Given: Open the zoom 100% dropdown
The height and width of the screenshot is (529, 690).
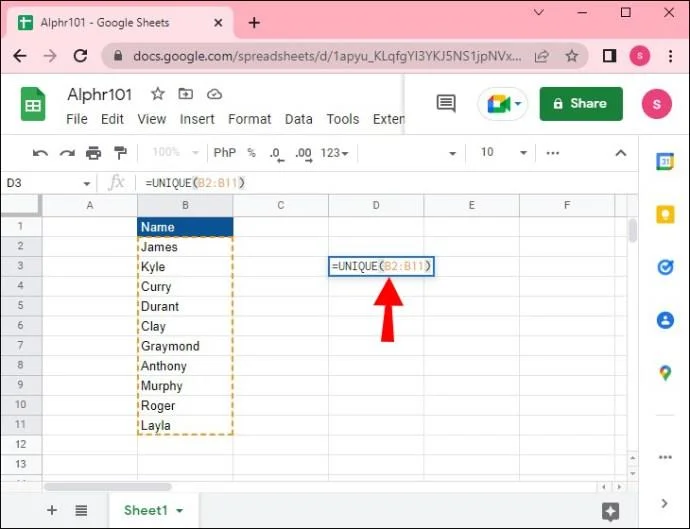Looking at the screenshot, I should (175, 153).
